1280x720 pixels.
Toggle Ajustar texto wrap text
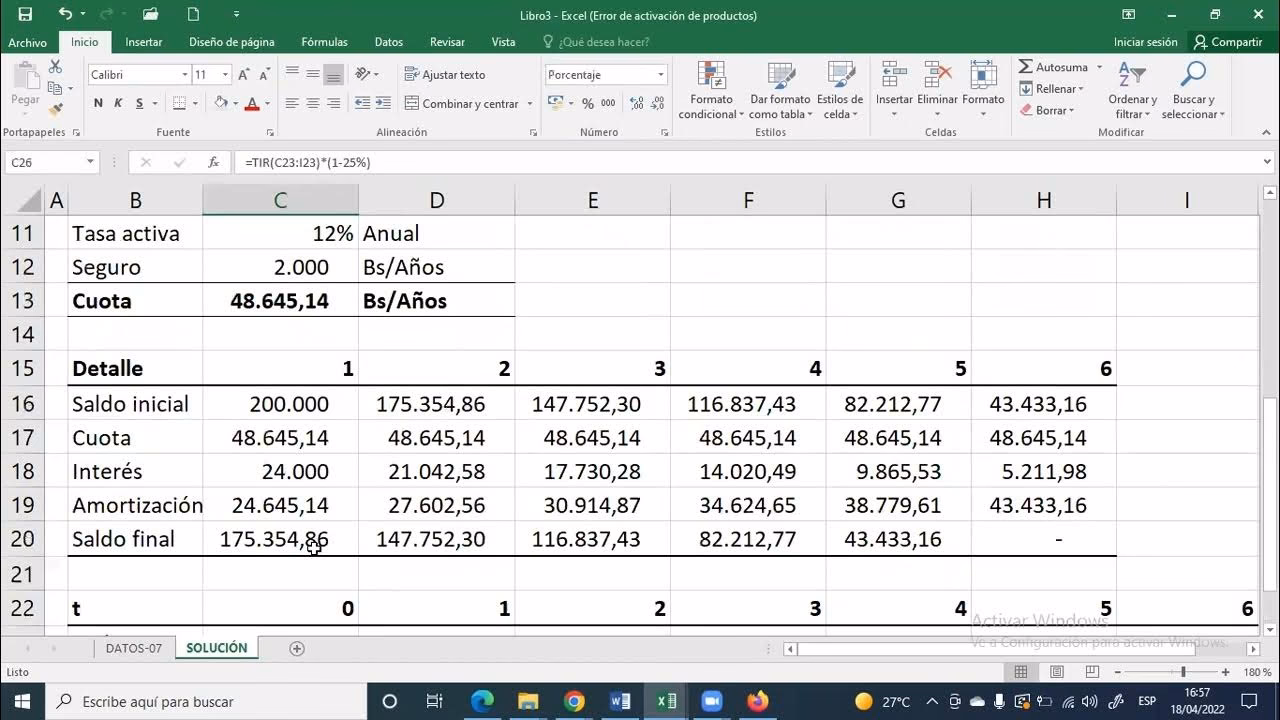[445, 75]
